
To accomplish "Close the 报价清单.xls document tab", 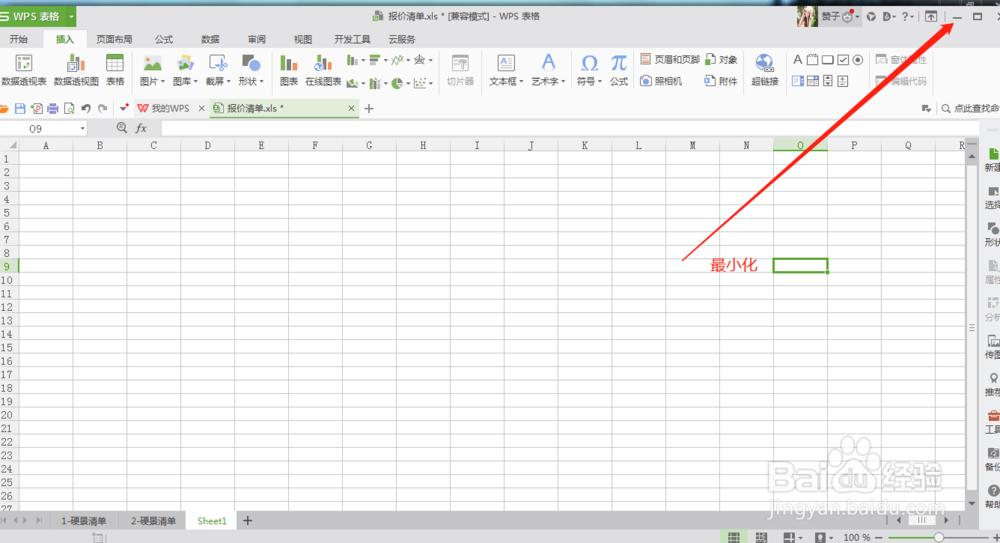I will (x=351, y=108).
